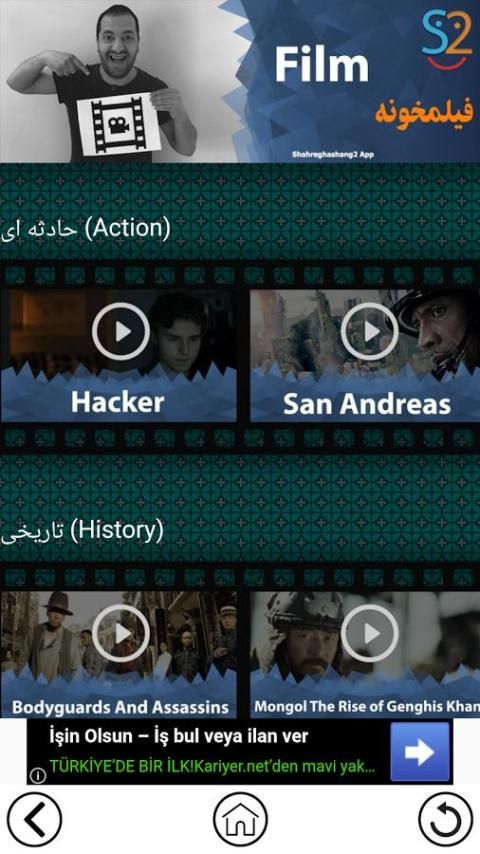Open the ad's blue arrow button
Screen dimensions: 480x854
coord(420,752)
